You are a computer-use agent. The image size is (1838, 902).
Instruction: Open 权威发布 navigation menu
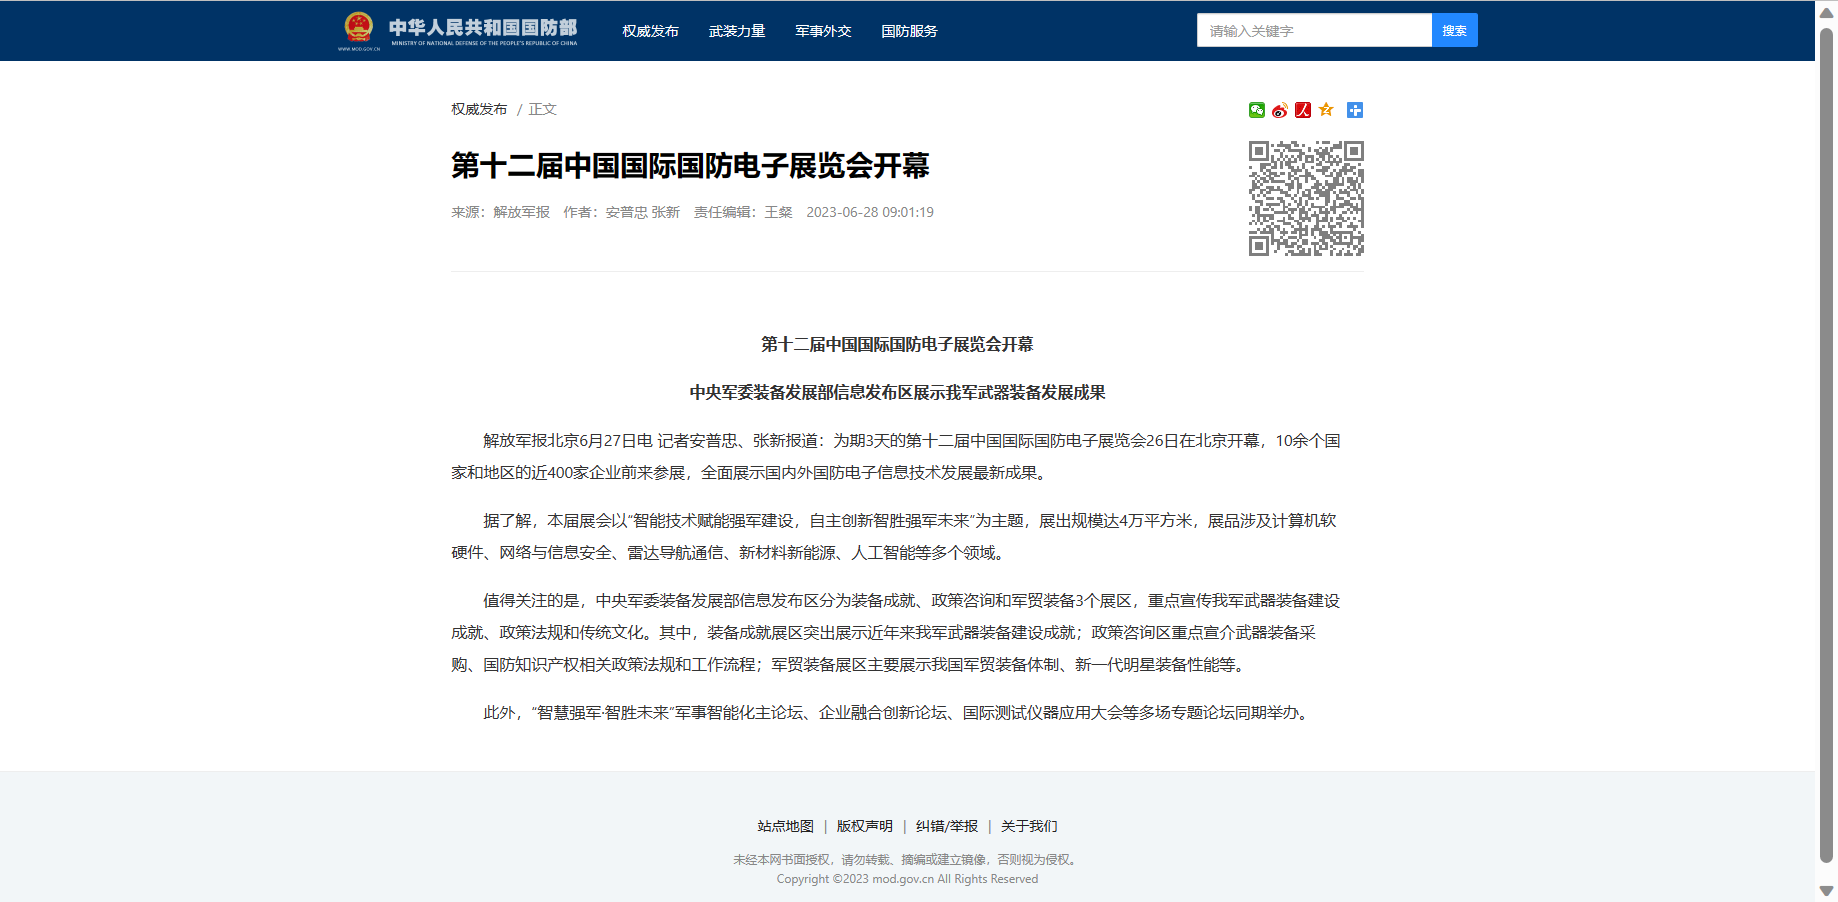pyautogui.click(x=650, y=31)
